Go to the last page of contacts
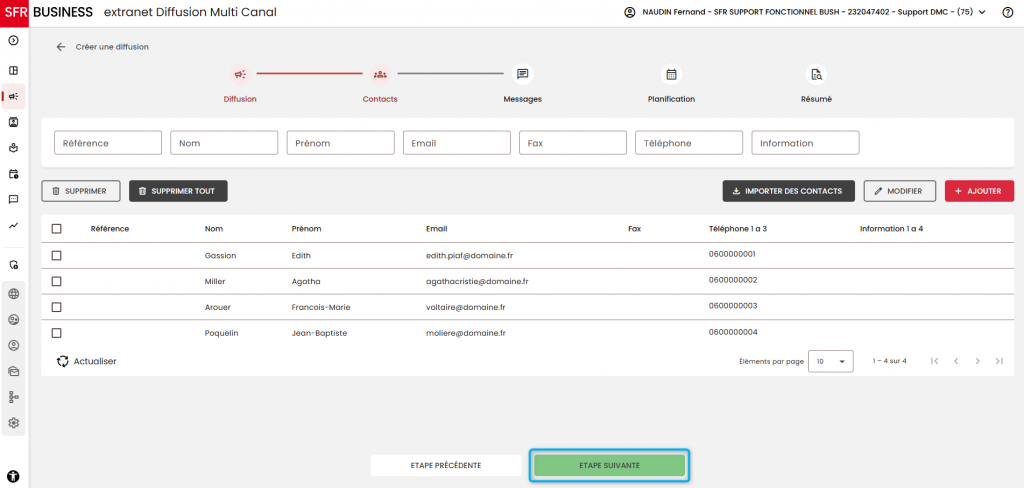Image resolution: width=1024 pixels, height=488 pixels. tap(999, 361)
